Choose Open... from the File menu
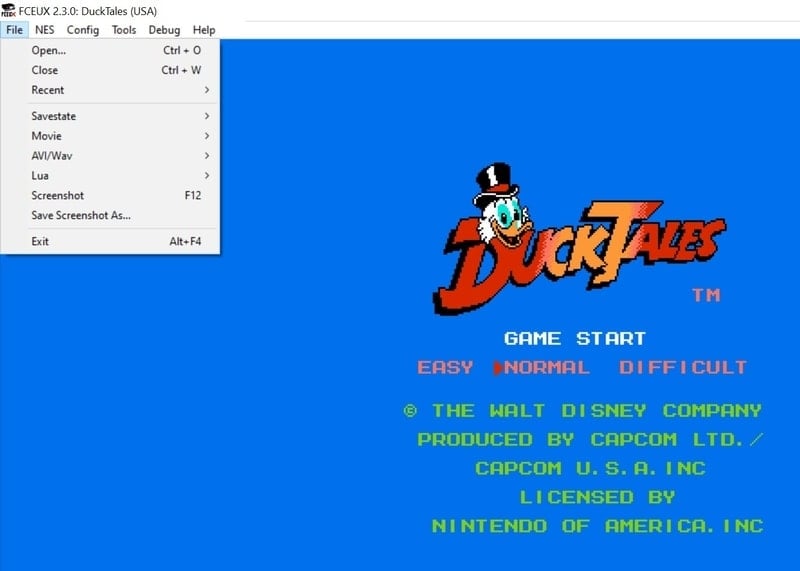This screenshot has width=800, height=571. click(110, 50)
